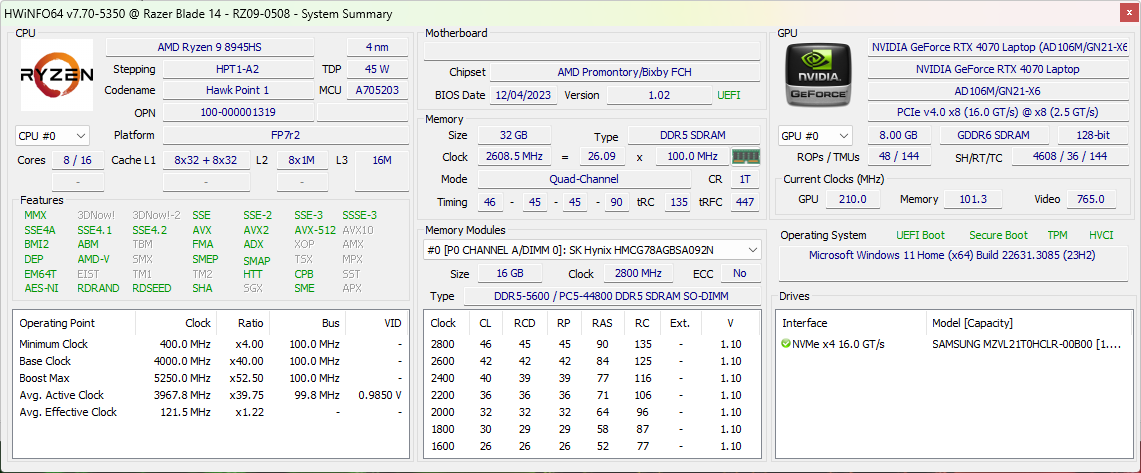The width and height of the screenshot is (1141, 473).
Task: Open the GPU #0 selector dropdown
Action: click(x=816, y=135)
